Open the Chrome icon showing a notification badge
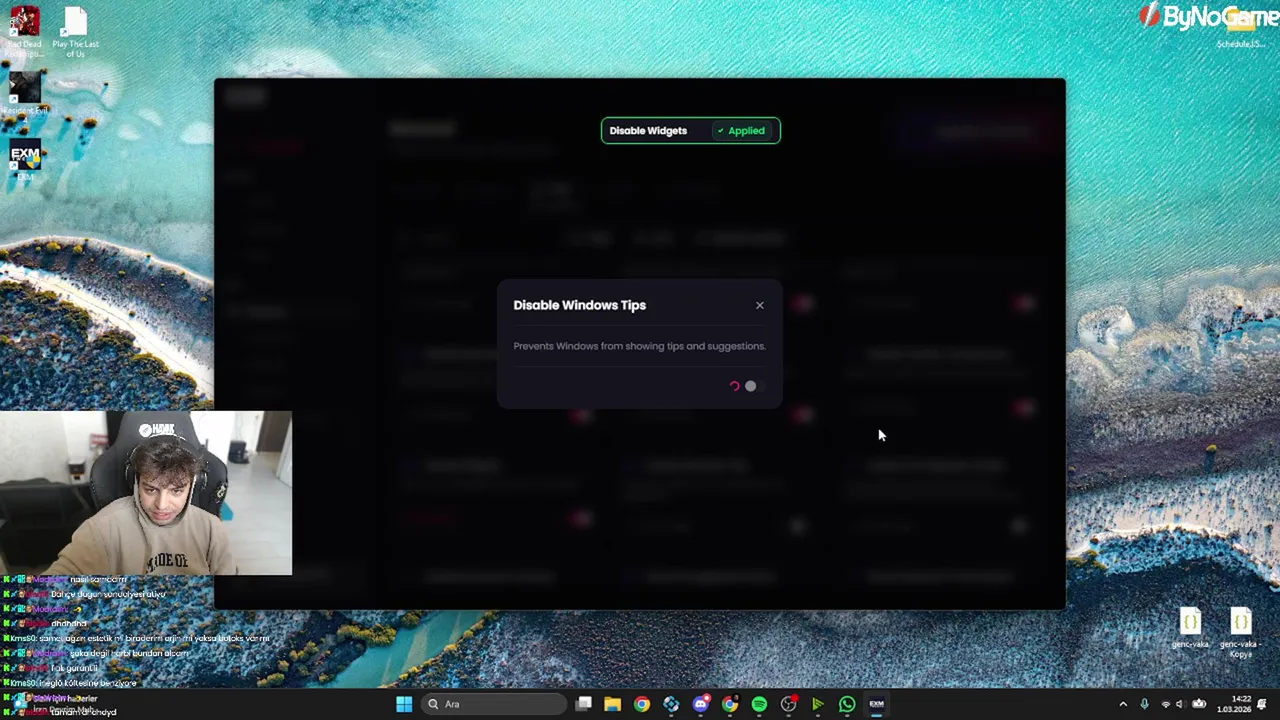 pyautogui.click(x=730, y=704)
